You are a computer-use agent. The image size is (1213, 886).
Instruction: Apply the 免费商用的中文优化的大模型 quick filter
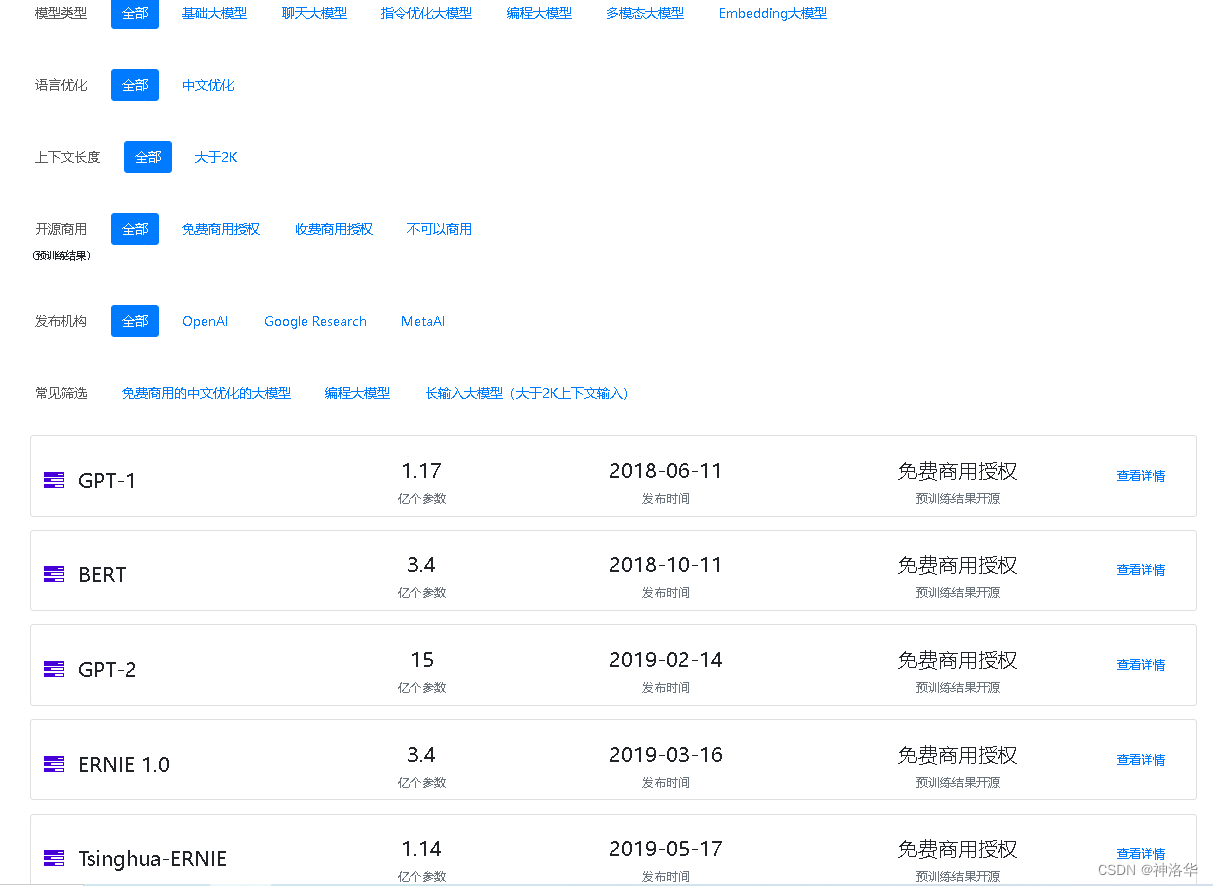(206, 394)
